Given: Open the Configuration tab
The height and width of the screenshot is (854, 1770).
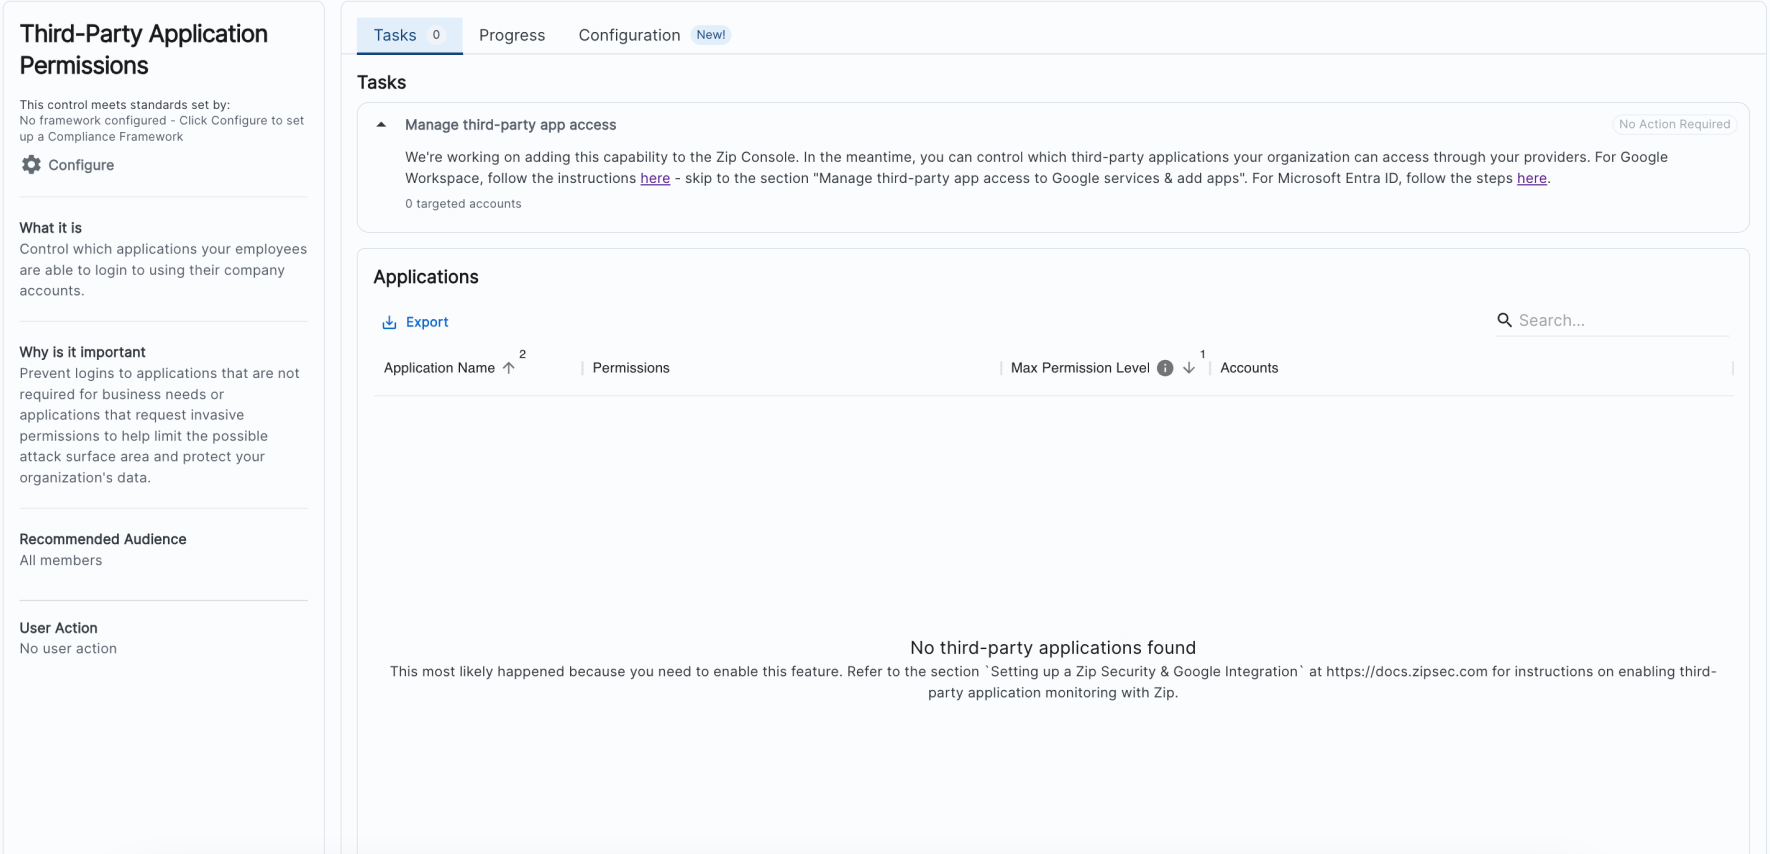Looking at the screenshot, I should 629,35.
